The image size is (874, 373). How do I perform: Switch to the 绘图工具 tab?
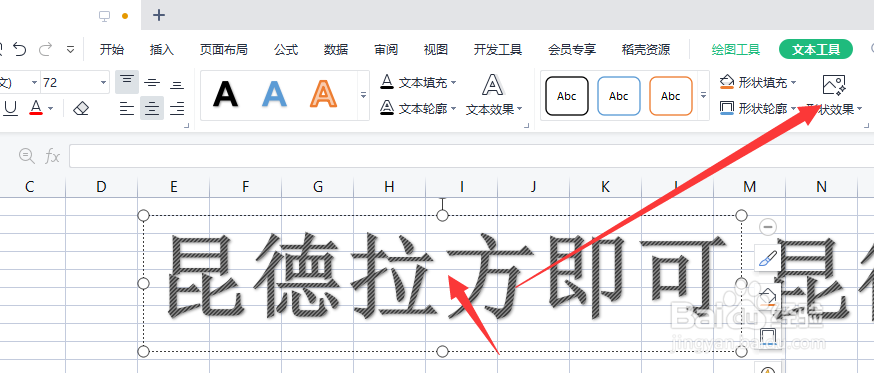pos(736,50)
